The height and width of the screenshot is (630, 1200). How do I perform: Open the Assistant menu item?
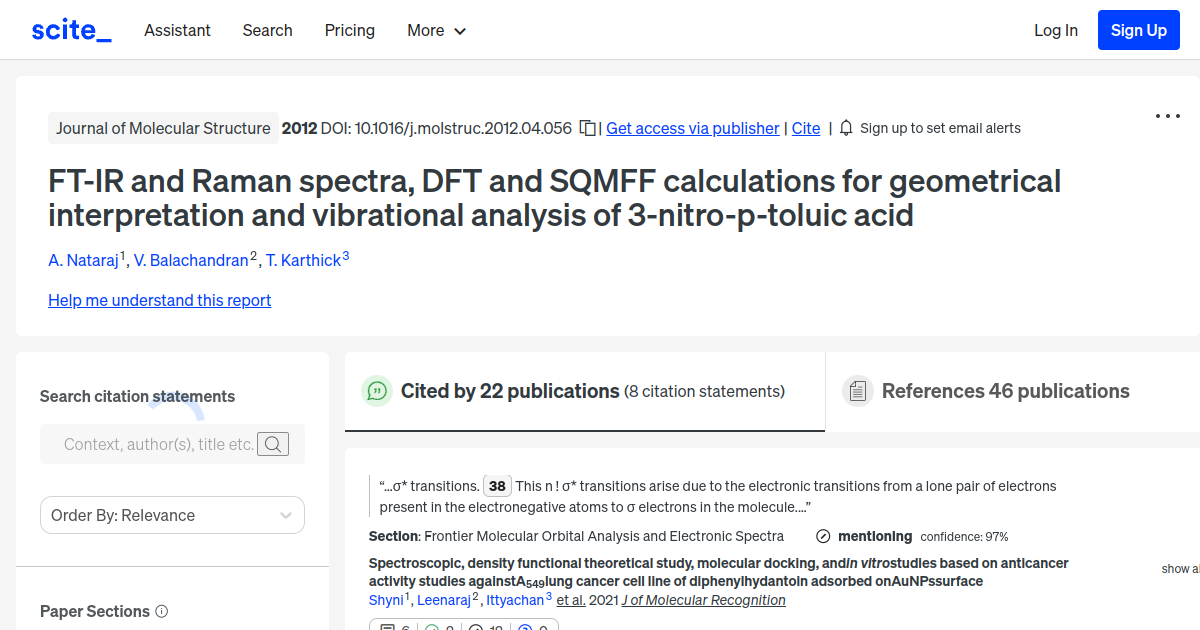177,31
